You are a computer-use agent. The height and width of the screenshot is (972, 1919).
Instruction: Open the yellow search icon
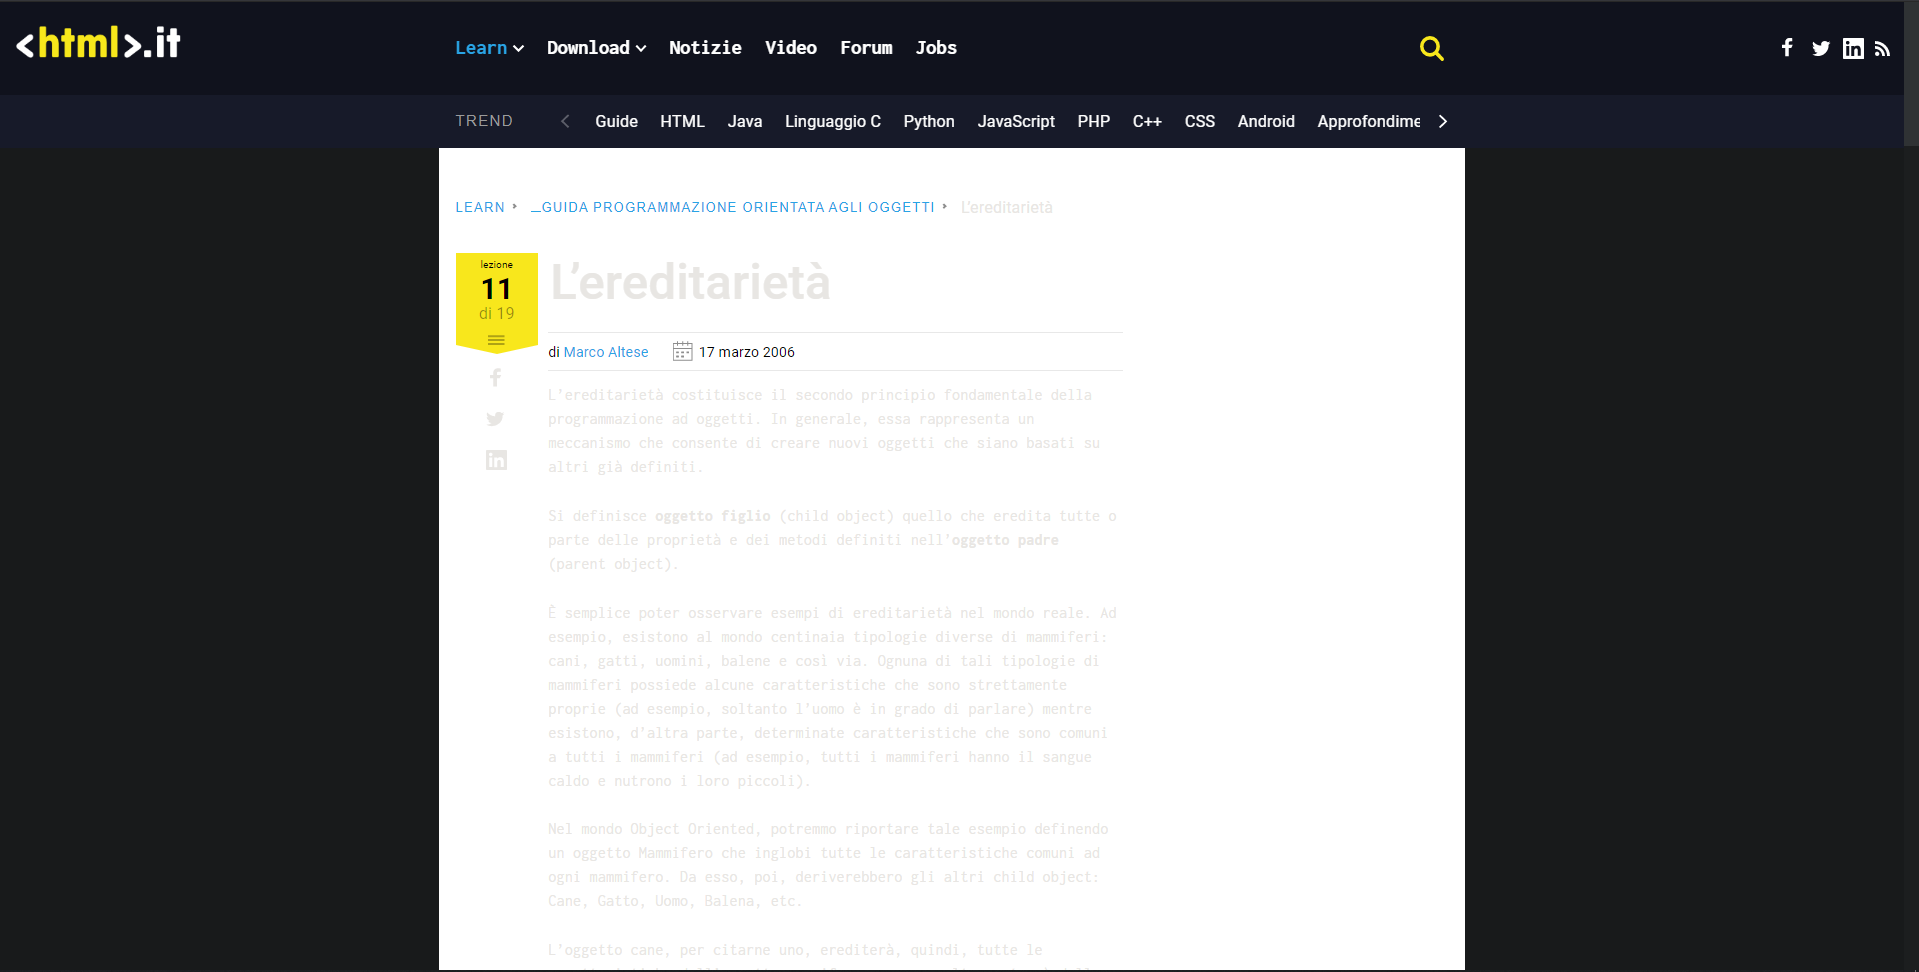point(1431,48)
